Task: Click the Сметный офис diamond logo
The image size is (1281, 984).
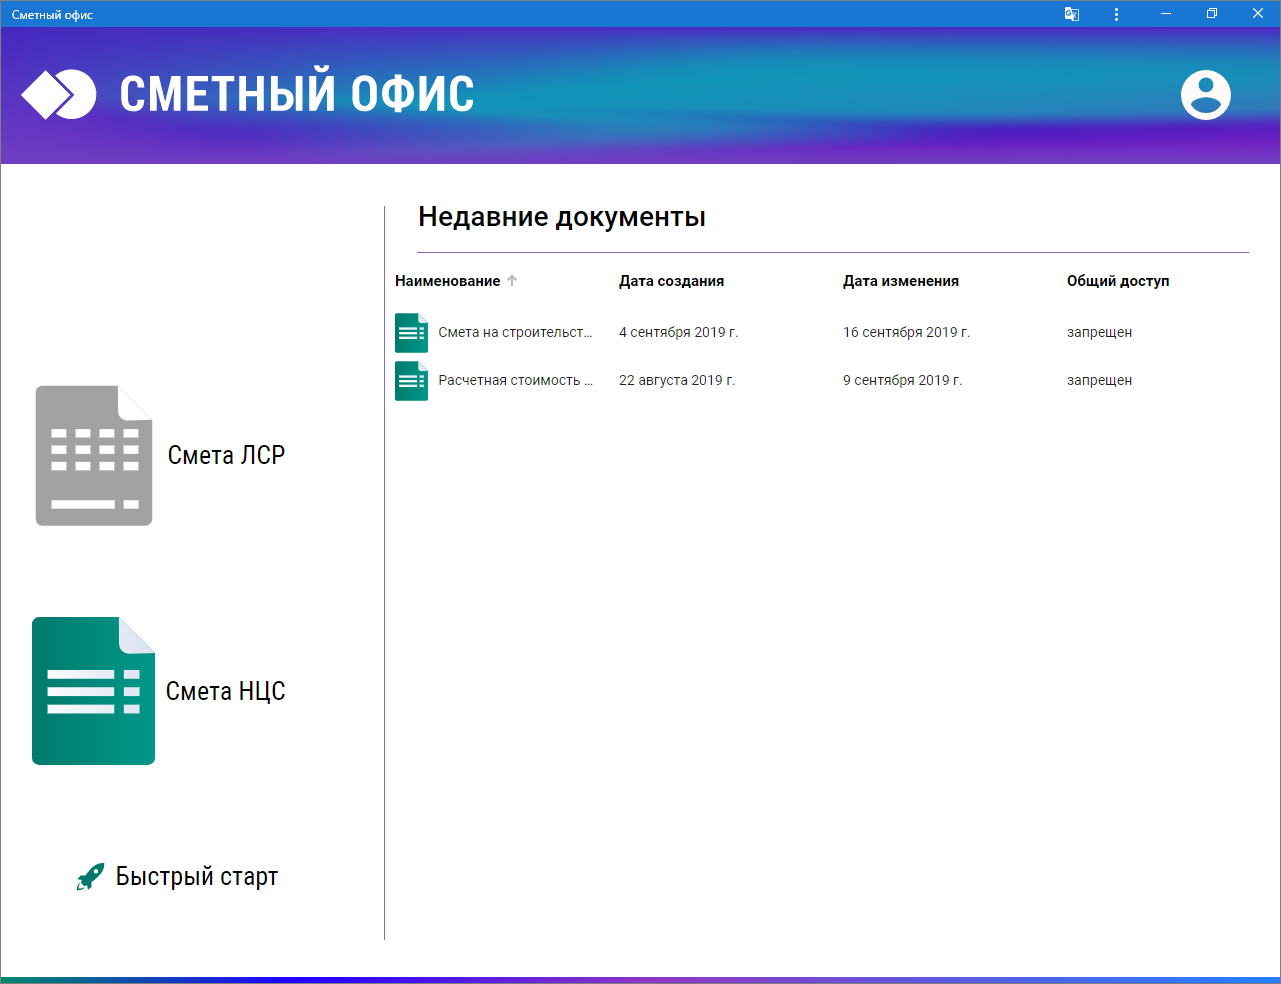Action: tap(59, 94)
